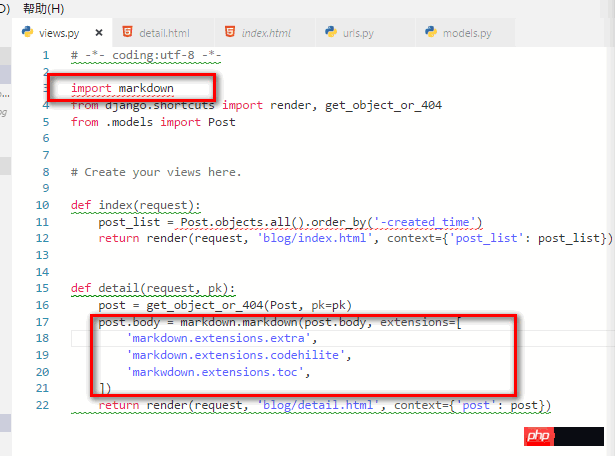Click the 'blog/index.html' string

click(315, 238)
